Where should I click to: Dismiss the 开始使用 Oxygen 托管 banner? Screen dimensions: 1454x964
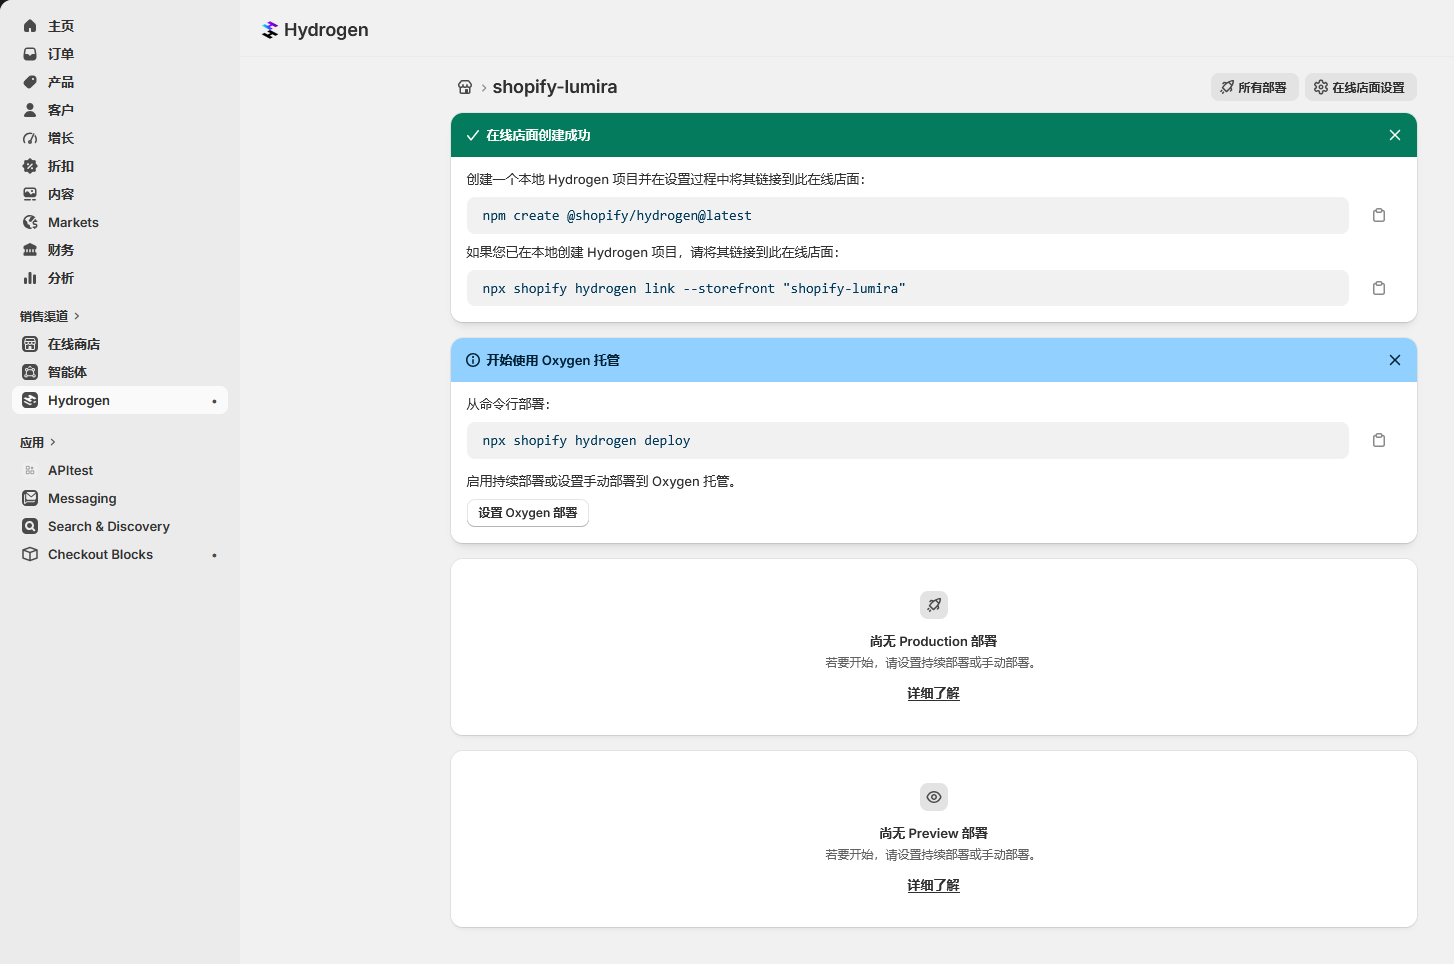[x=1395, y=360]
